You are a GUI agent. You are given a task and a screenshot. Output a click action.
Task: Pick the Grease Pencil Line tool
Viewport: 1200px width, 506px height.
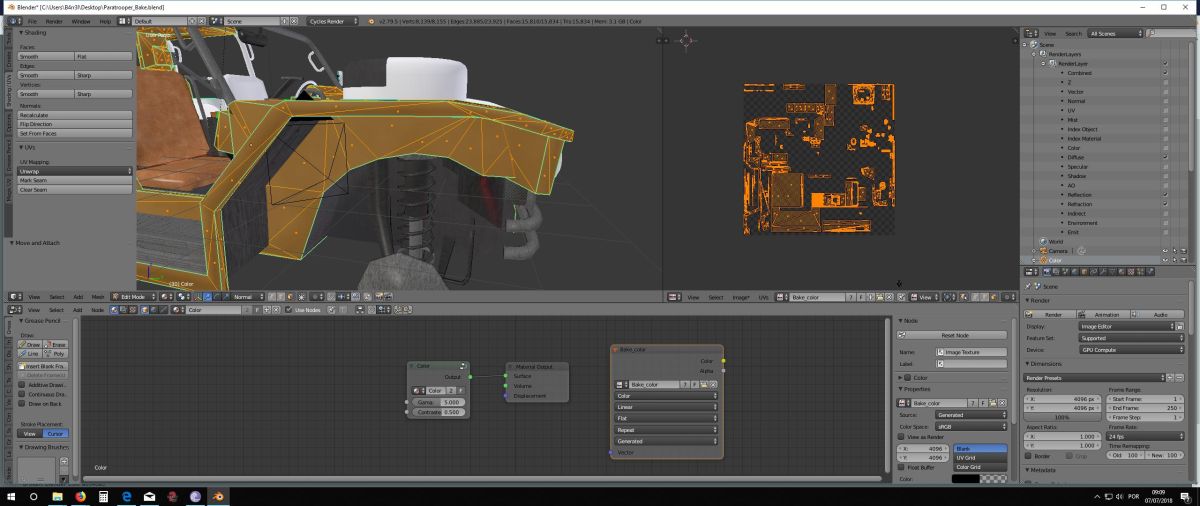point(30,353)
